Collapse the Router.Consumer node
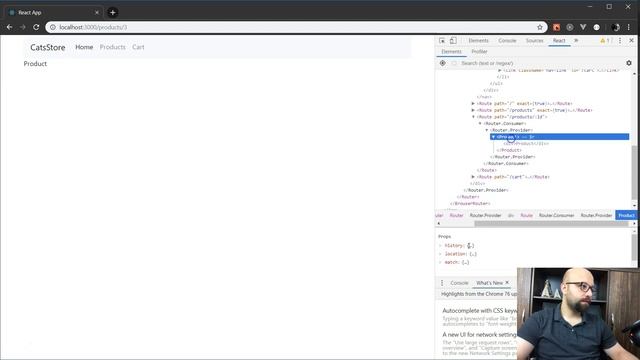640x360 pixels. coord(480,123)
